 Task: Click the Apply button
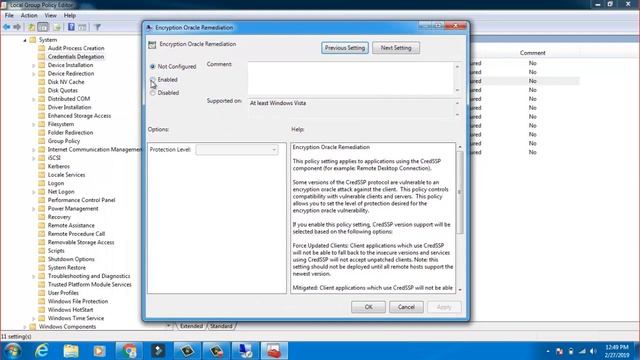pos(444,307)
